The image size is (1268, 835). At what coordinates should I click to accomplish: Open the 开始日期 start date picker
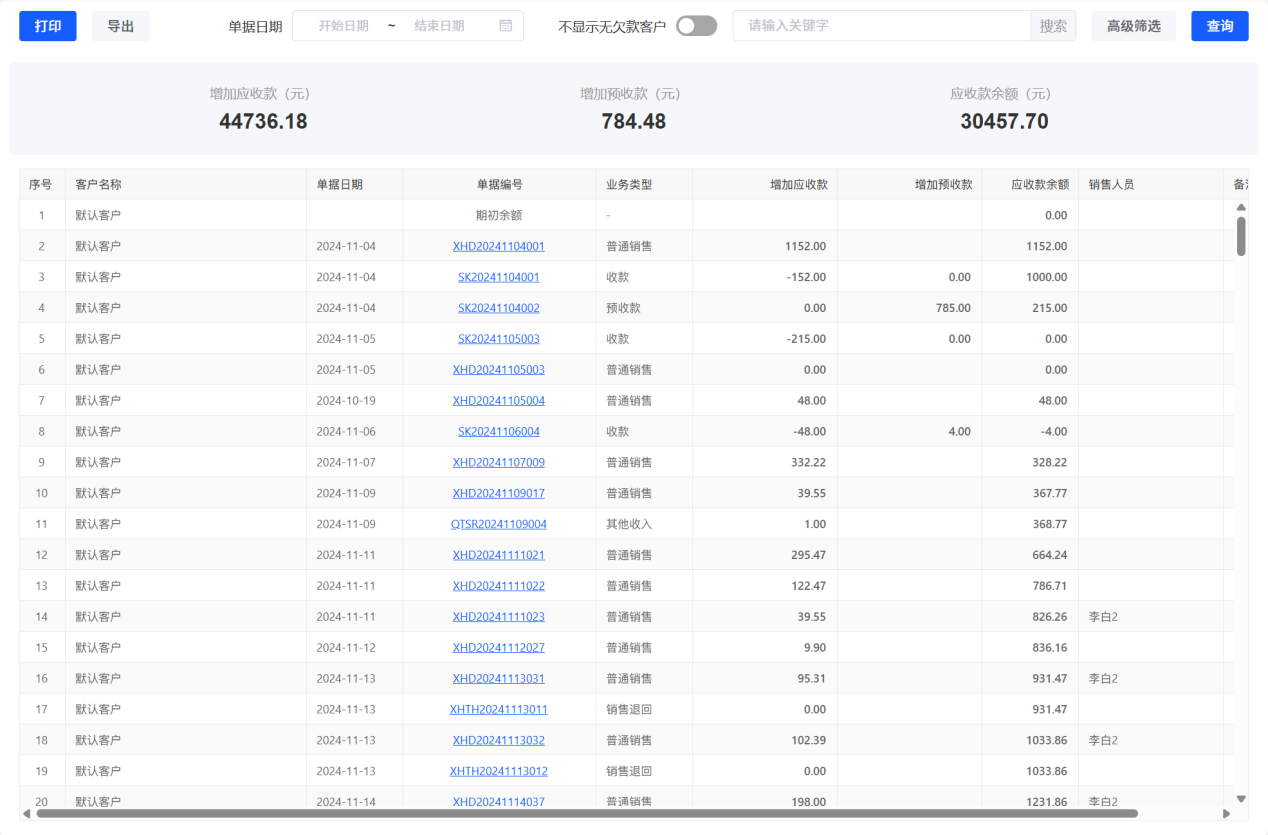pyautogui.click(x=343, y=26)
